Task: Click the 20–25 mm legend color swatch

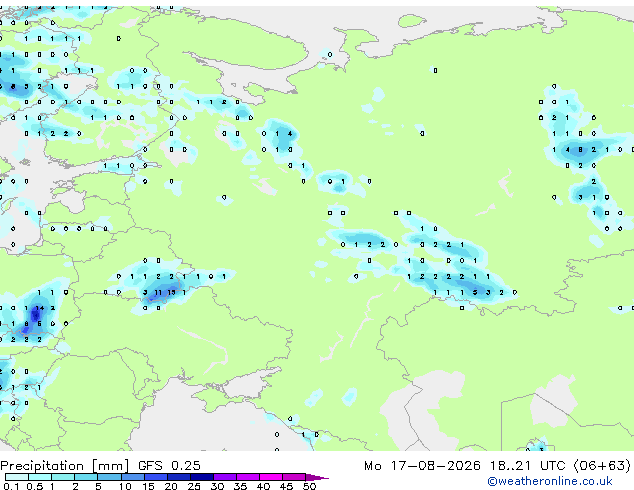Action: [x=178, y=477]
